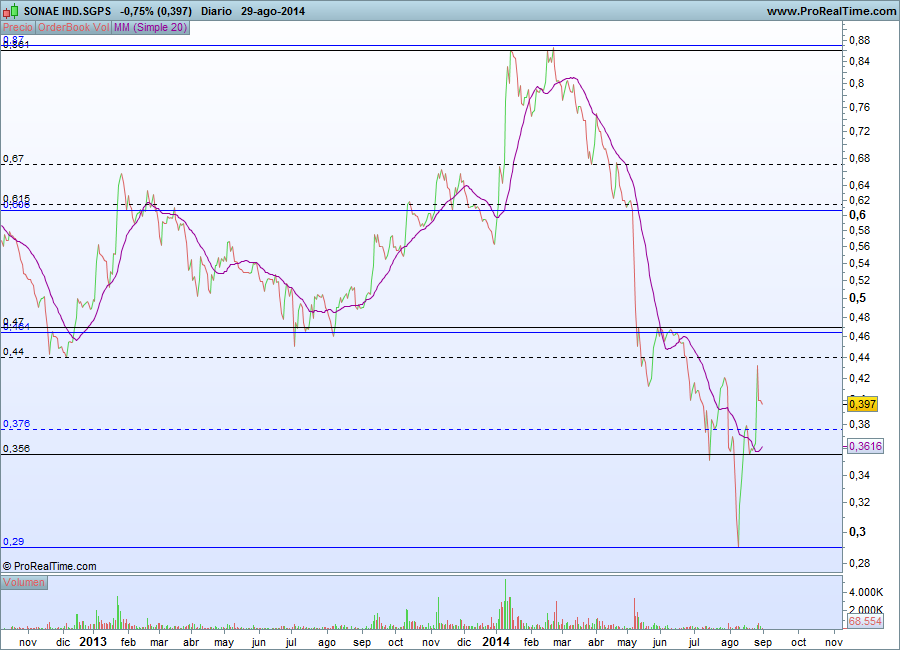The height and width of the screenshot is (650, 900).
Task: Click the bold 0,6 value on price scale
Action: tap(858, 215)
